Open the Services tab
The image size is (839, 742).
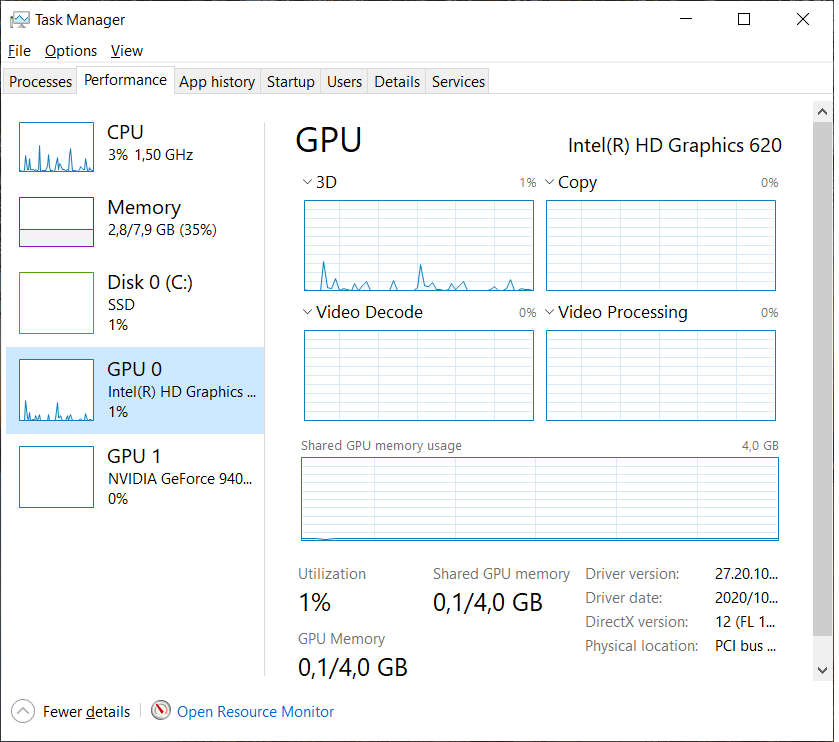tap(458, 82)
